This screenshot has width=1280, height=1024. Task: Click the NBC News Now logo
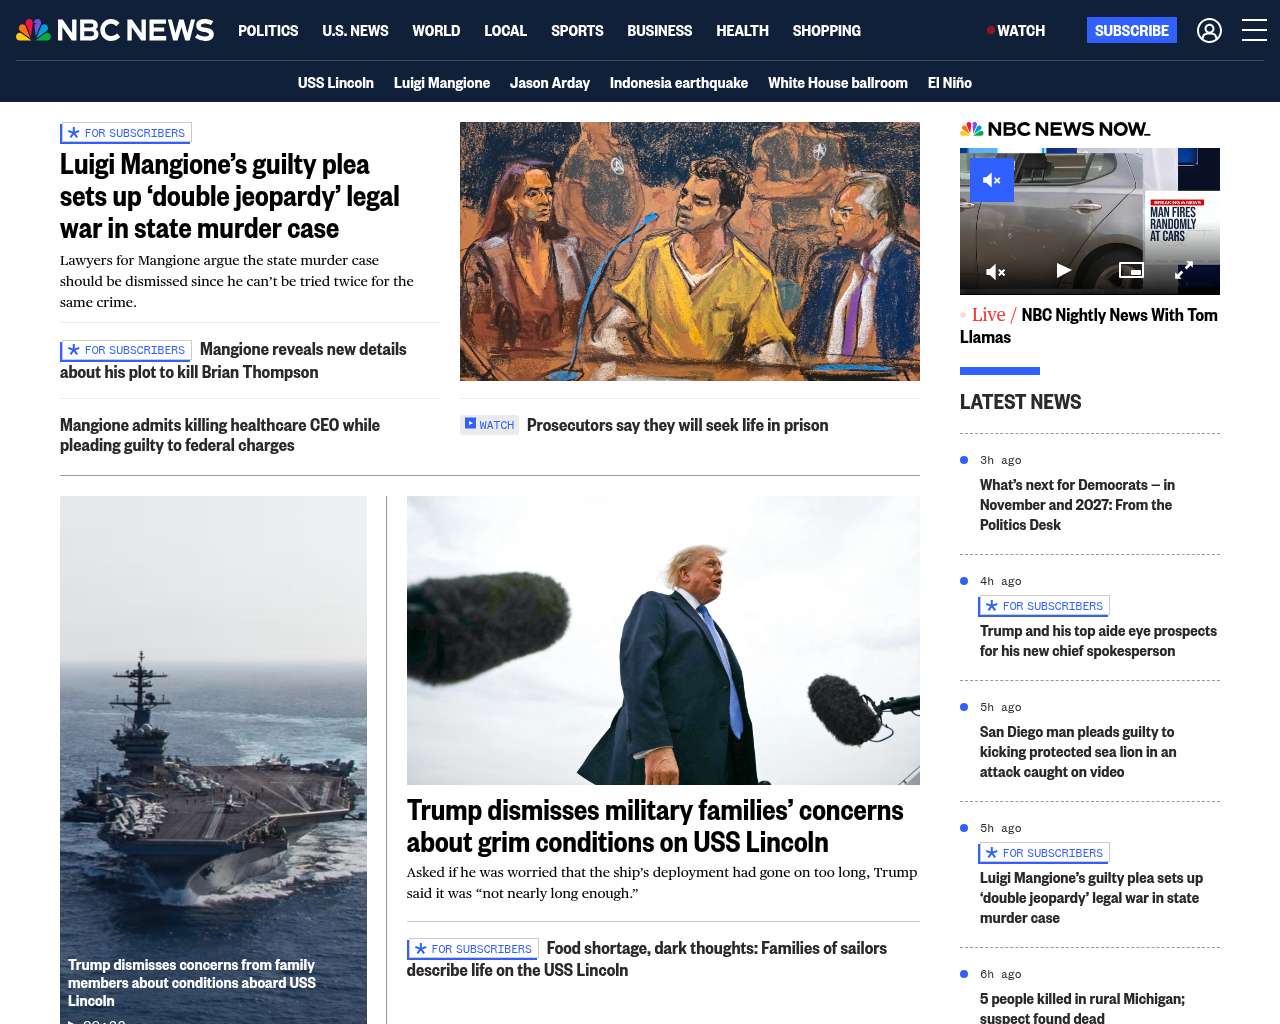click(x=1055, y=129)
